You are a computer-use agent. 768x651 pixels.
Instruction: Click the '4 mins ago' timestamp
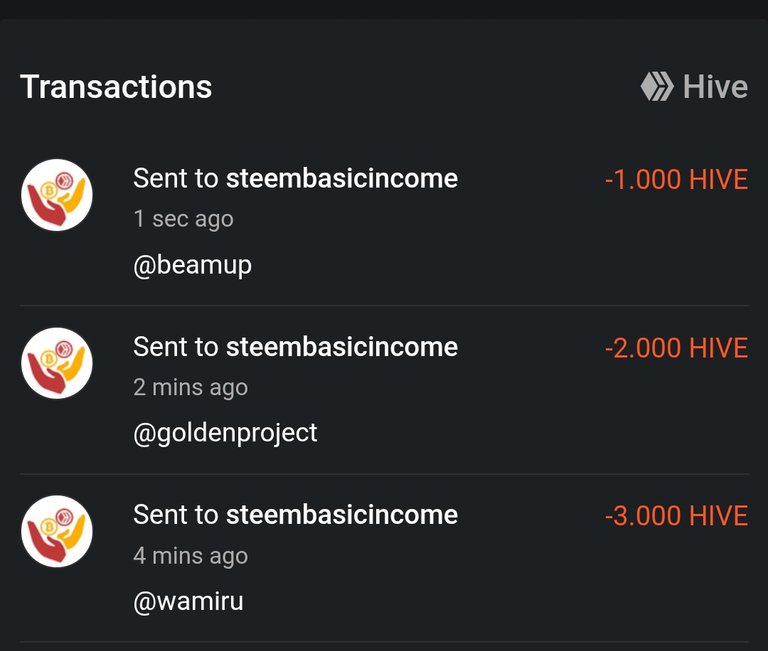[x=191, y=556]
